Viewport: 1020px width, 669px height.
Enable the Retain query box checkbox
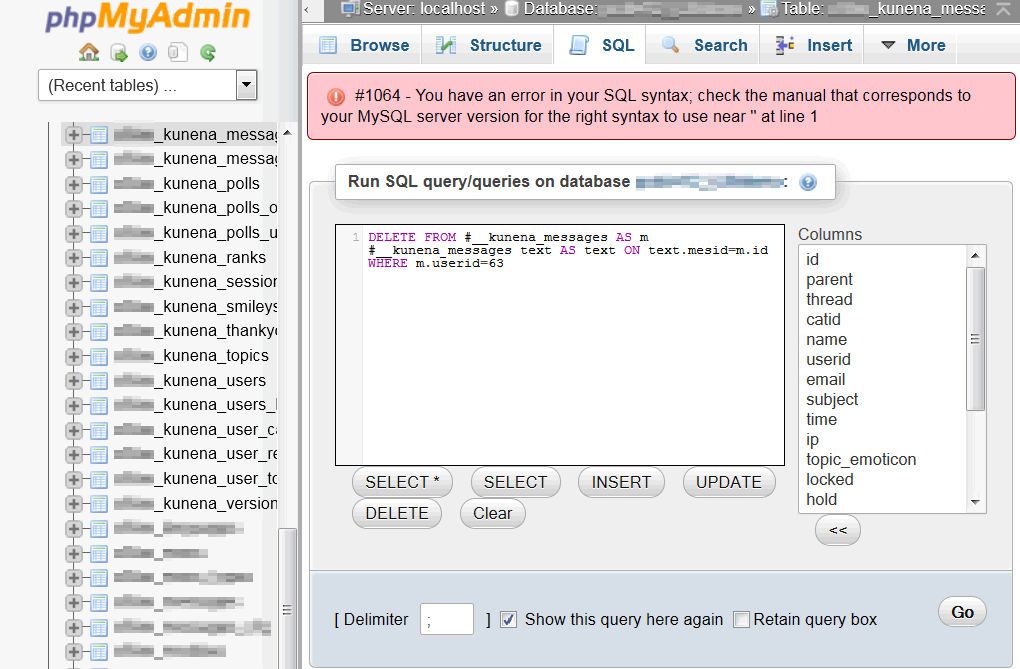741,620
